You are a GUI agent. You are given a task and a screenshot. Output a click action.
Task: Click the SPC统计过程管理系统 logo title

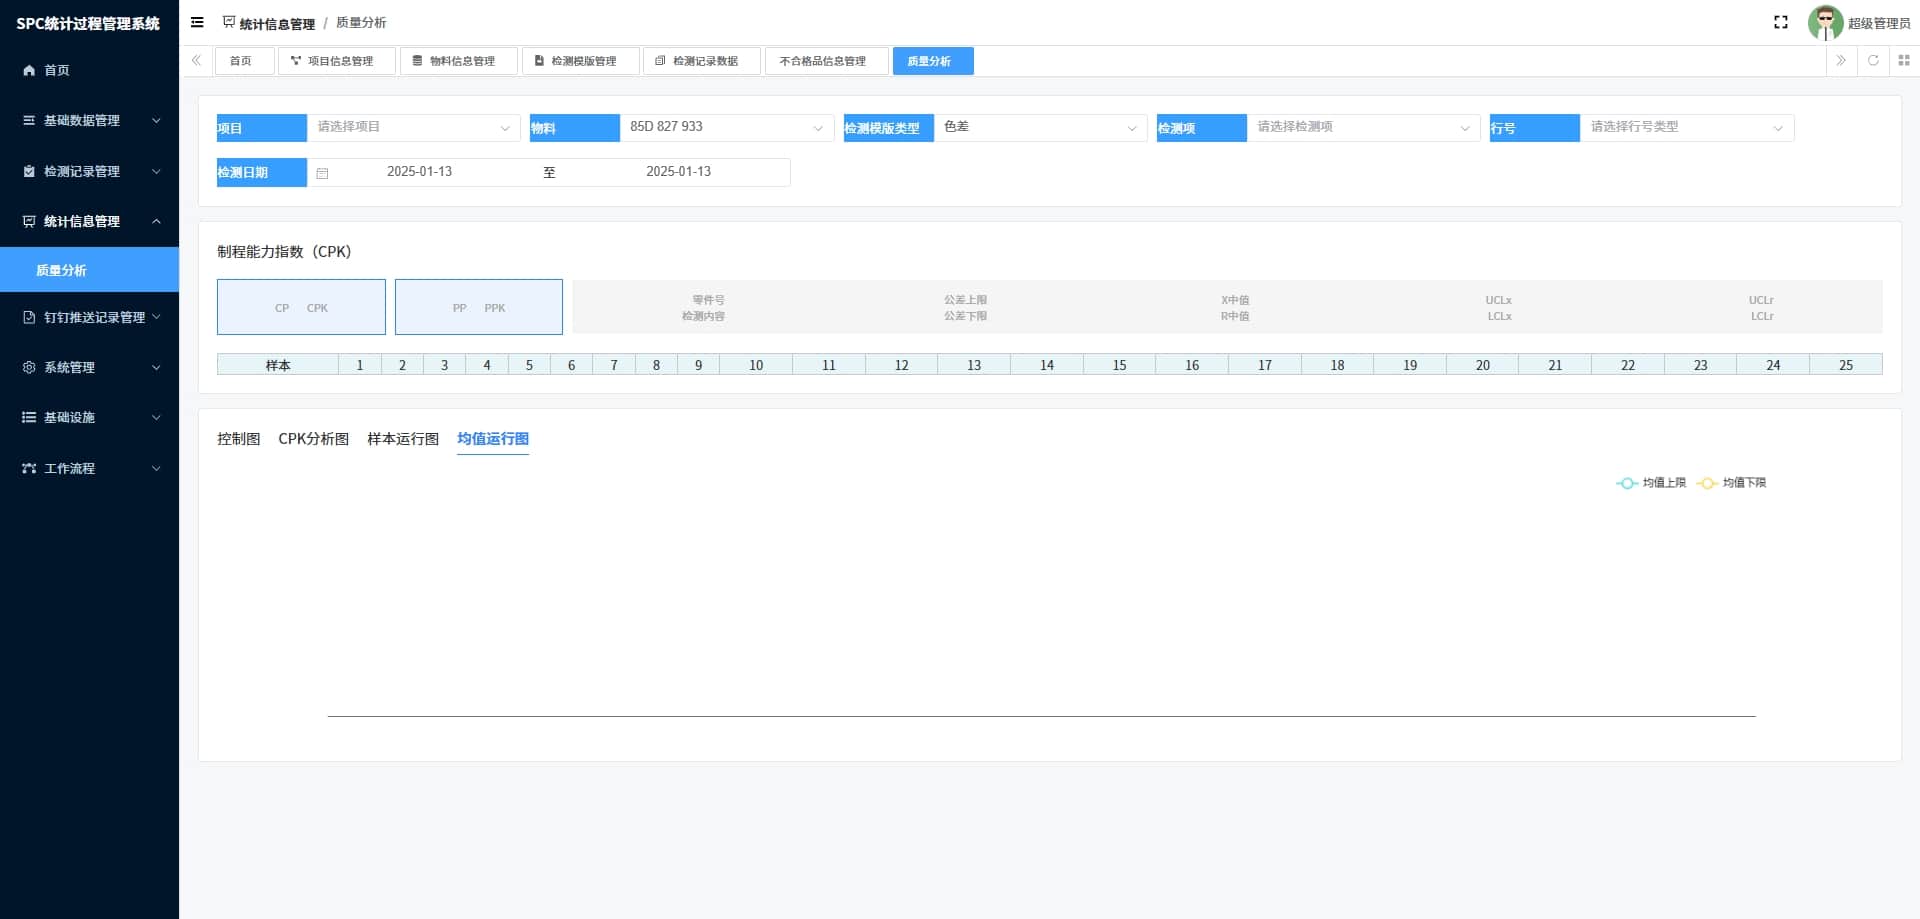click(88, 23)
